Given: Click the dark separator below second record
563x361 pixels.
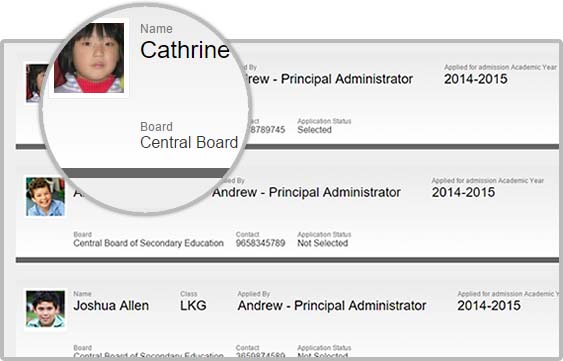Looking at the screenshot, I should pyautogui.click(x=287, y=260).
